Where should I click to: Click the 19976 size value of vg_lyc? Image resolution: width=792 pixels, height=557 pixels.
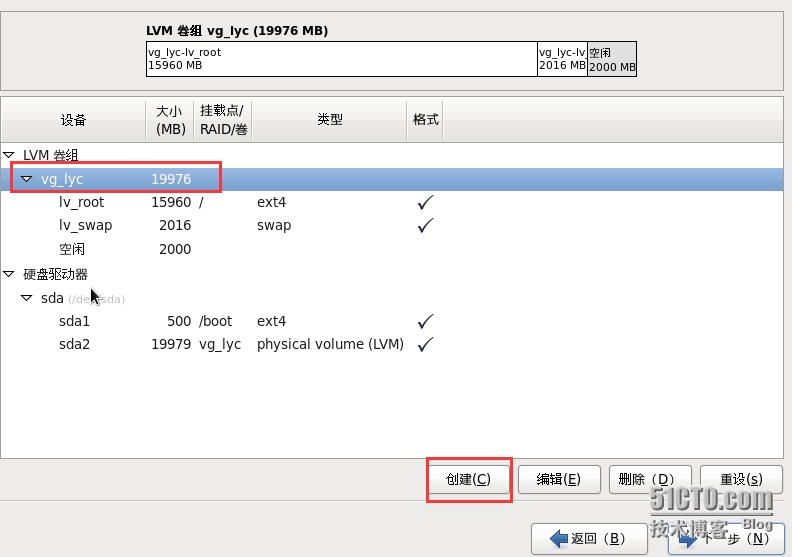click(171, 179)
